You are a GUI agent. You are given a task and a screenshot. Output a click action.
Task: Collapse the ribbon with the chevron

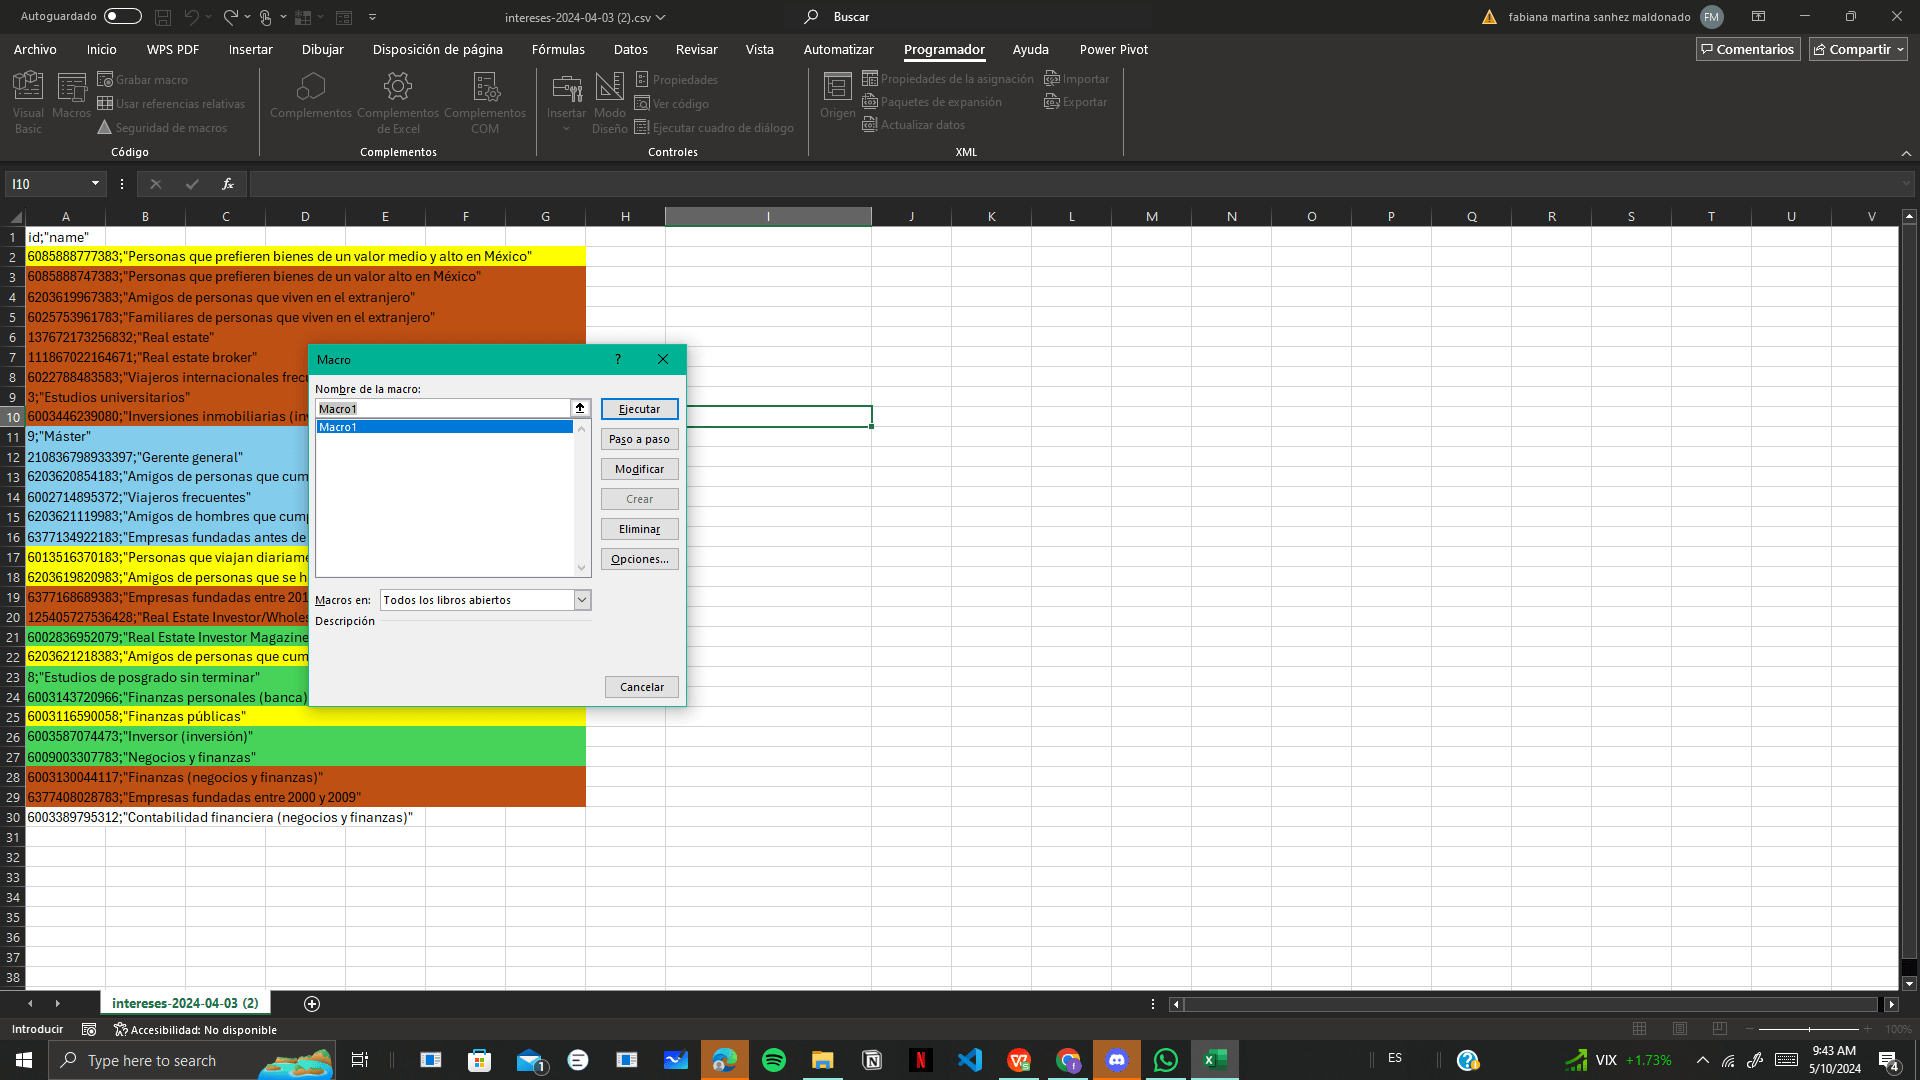coord(1906,153)
